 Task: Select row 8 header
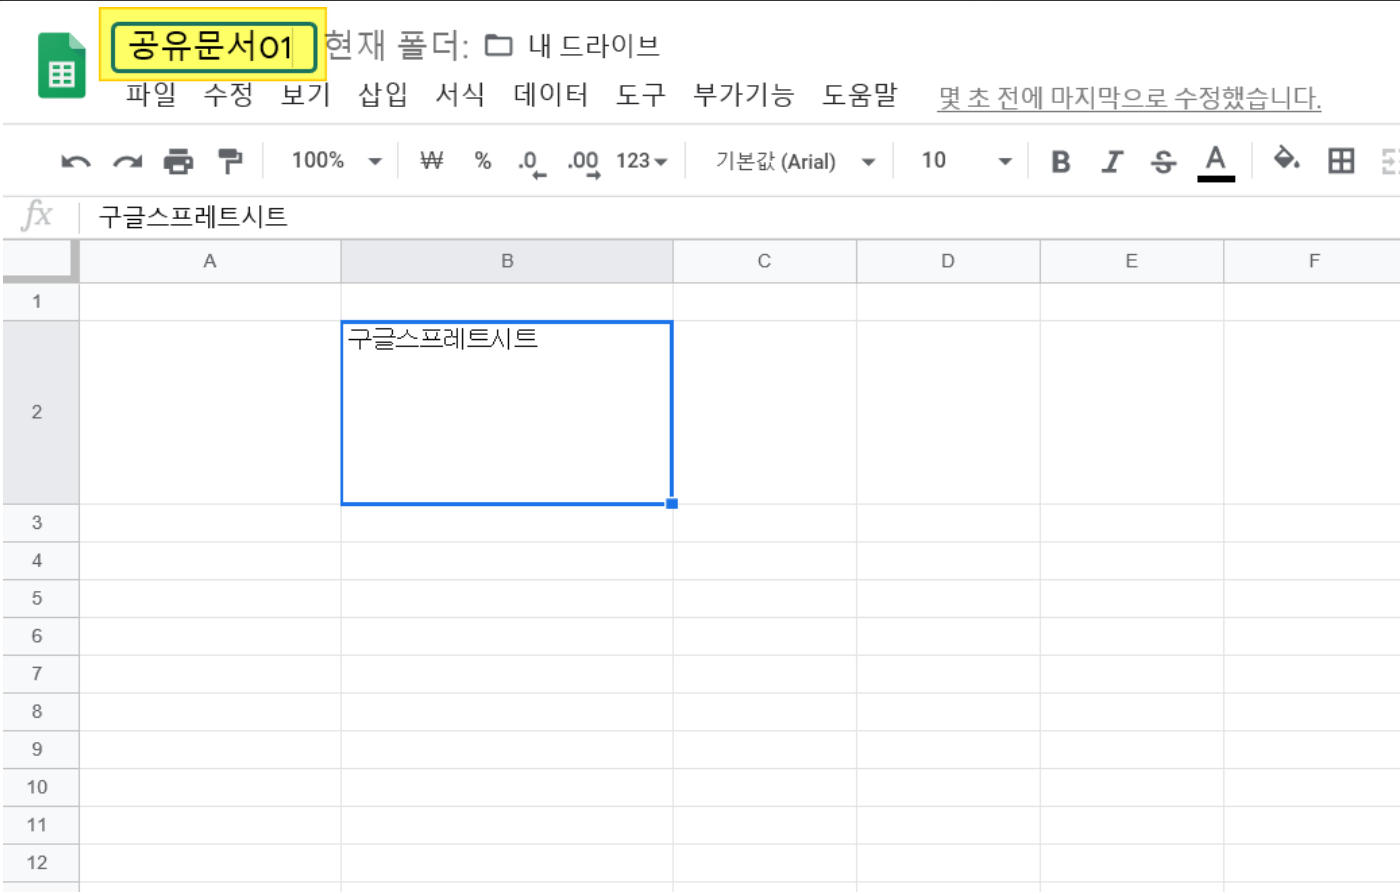click(38, 712)
